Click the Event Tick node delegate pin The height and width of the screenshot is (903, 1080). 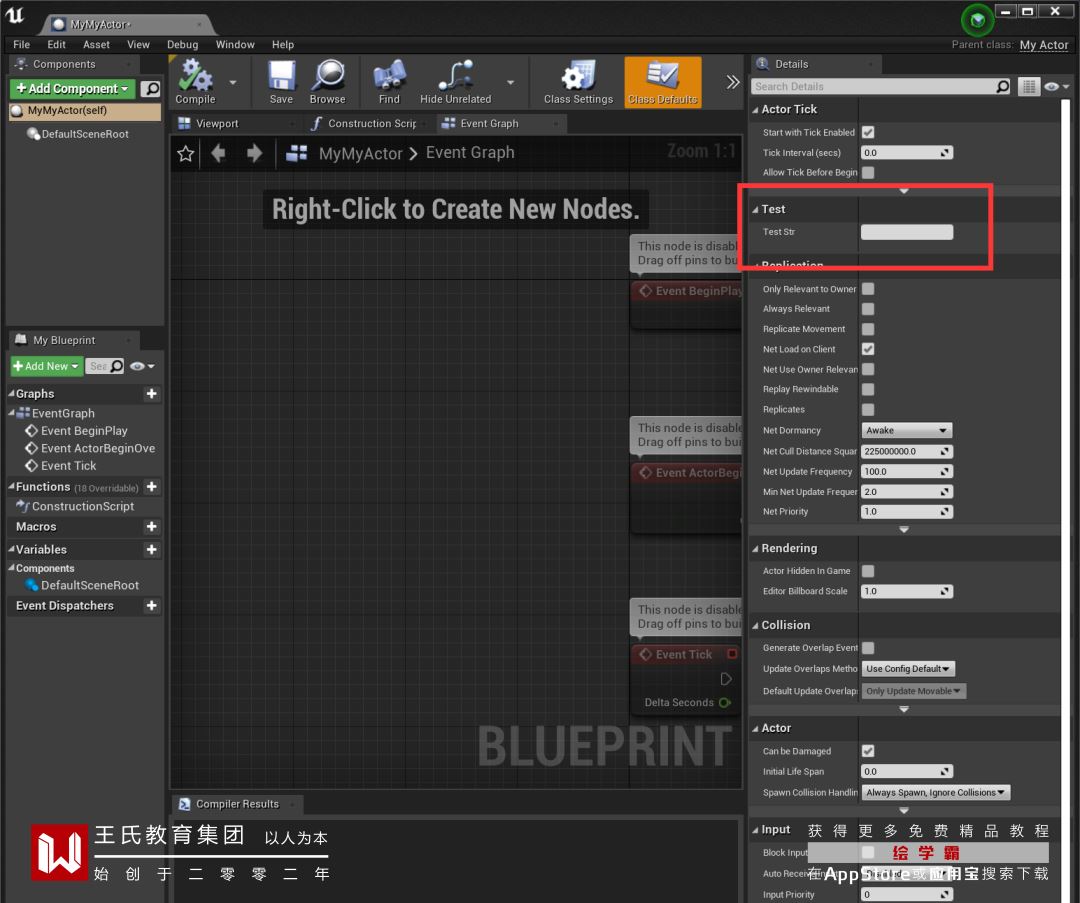pyautogui.click(x=731, y=654)
